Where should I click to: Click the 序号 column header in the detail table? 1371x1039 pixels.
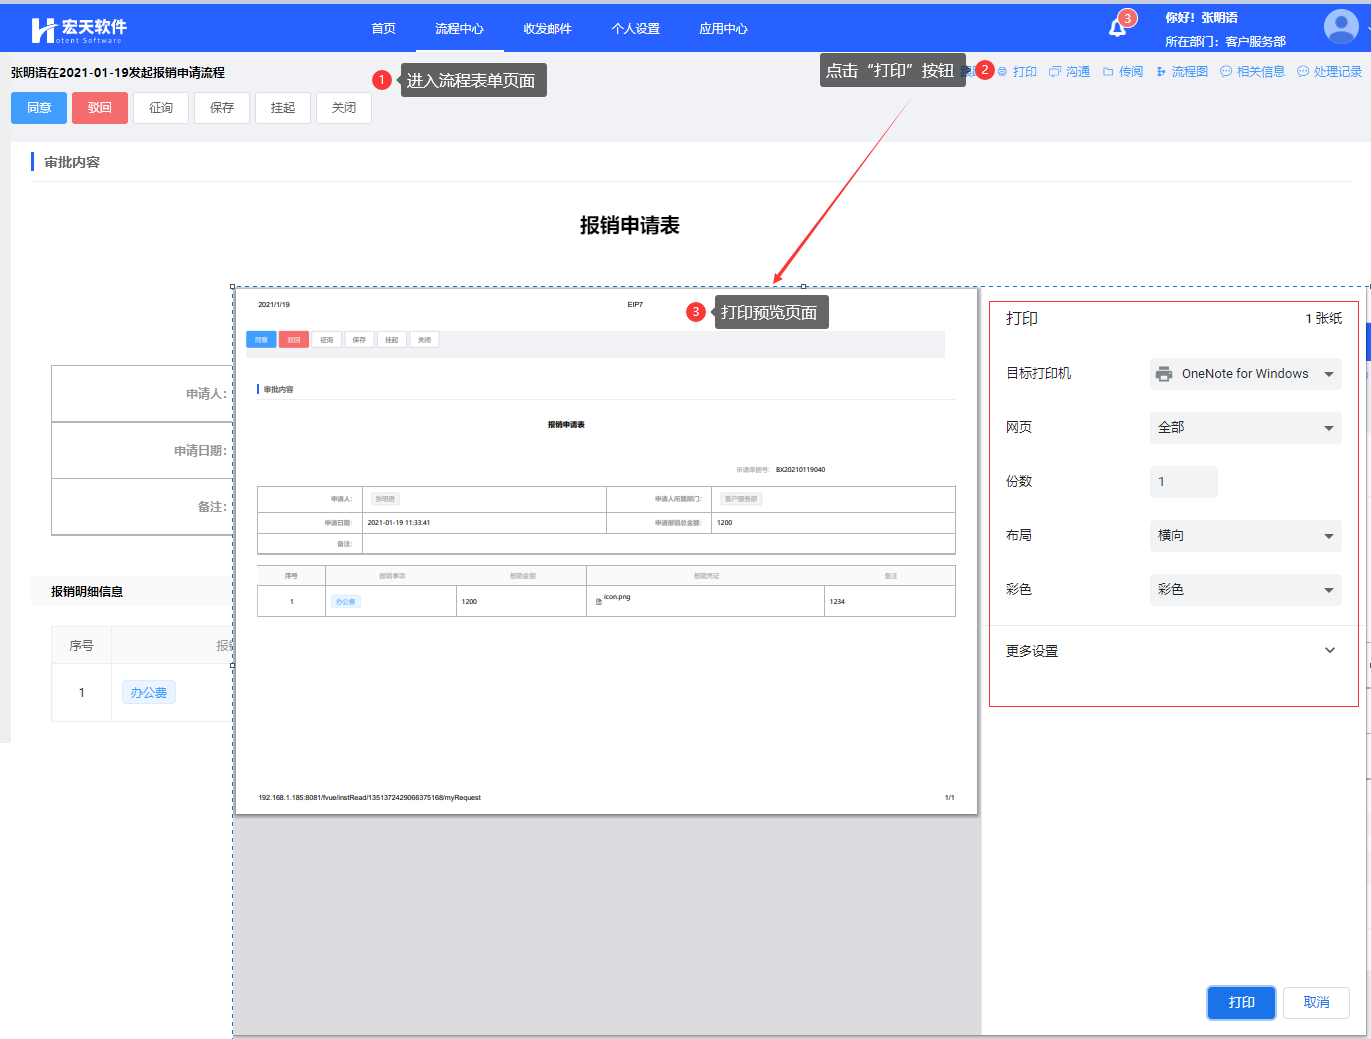point(81,646)
